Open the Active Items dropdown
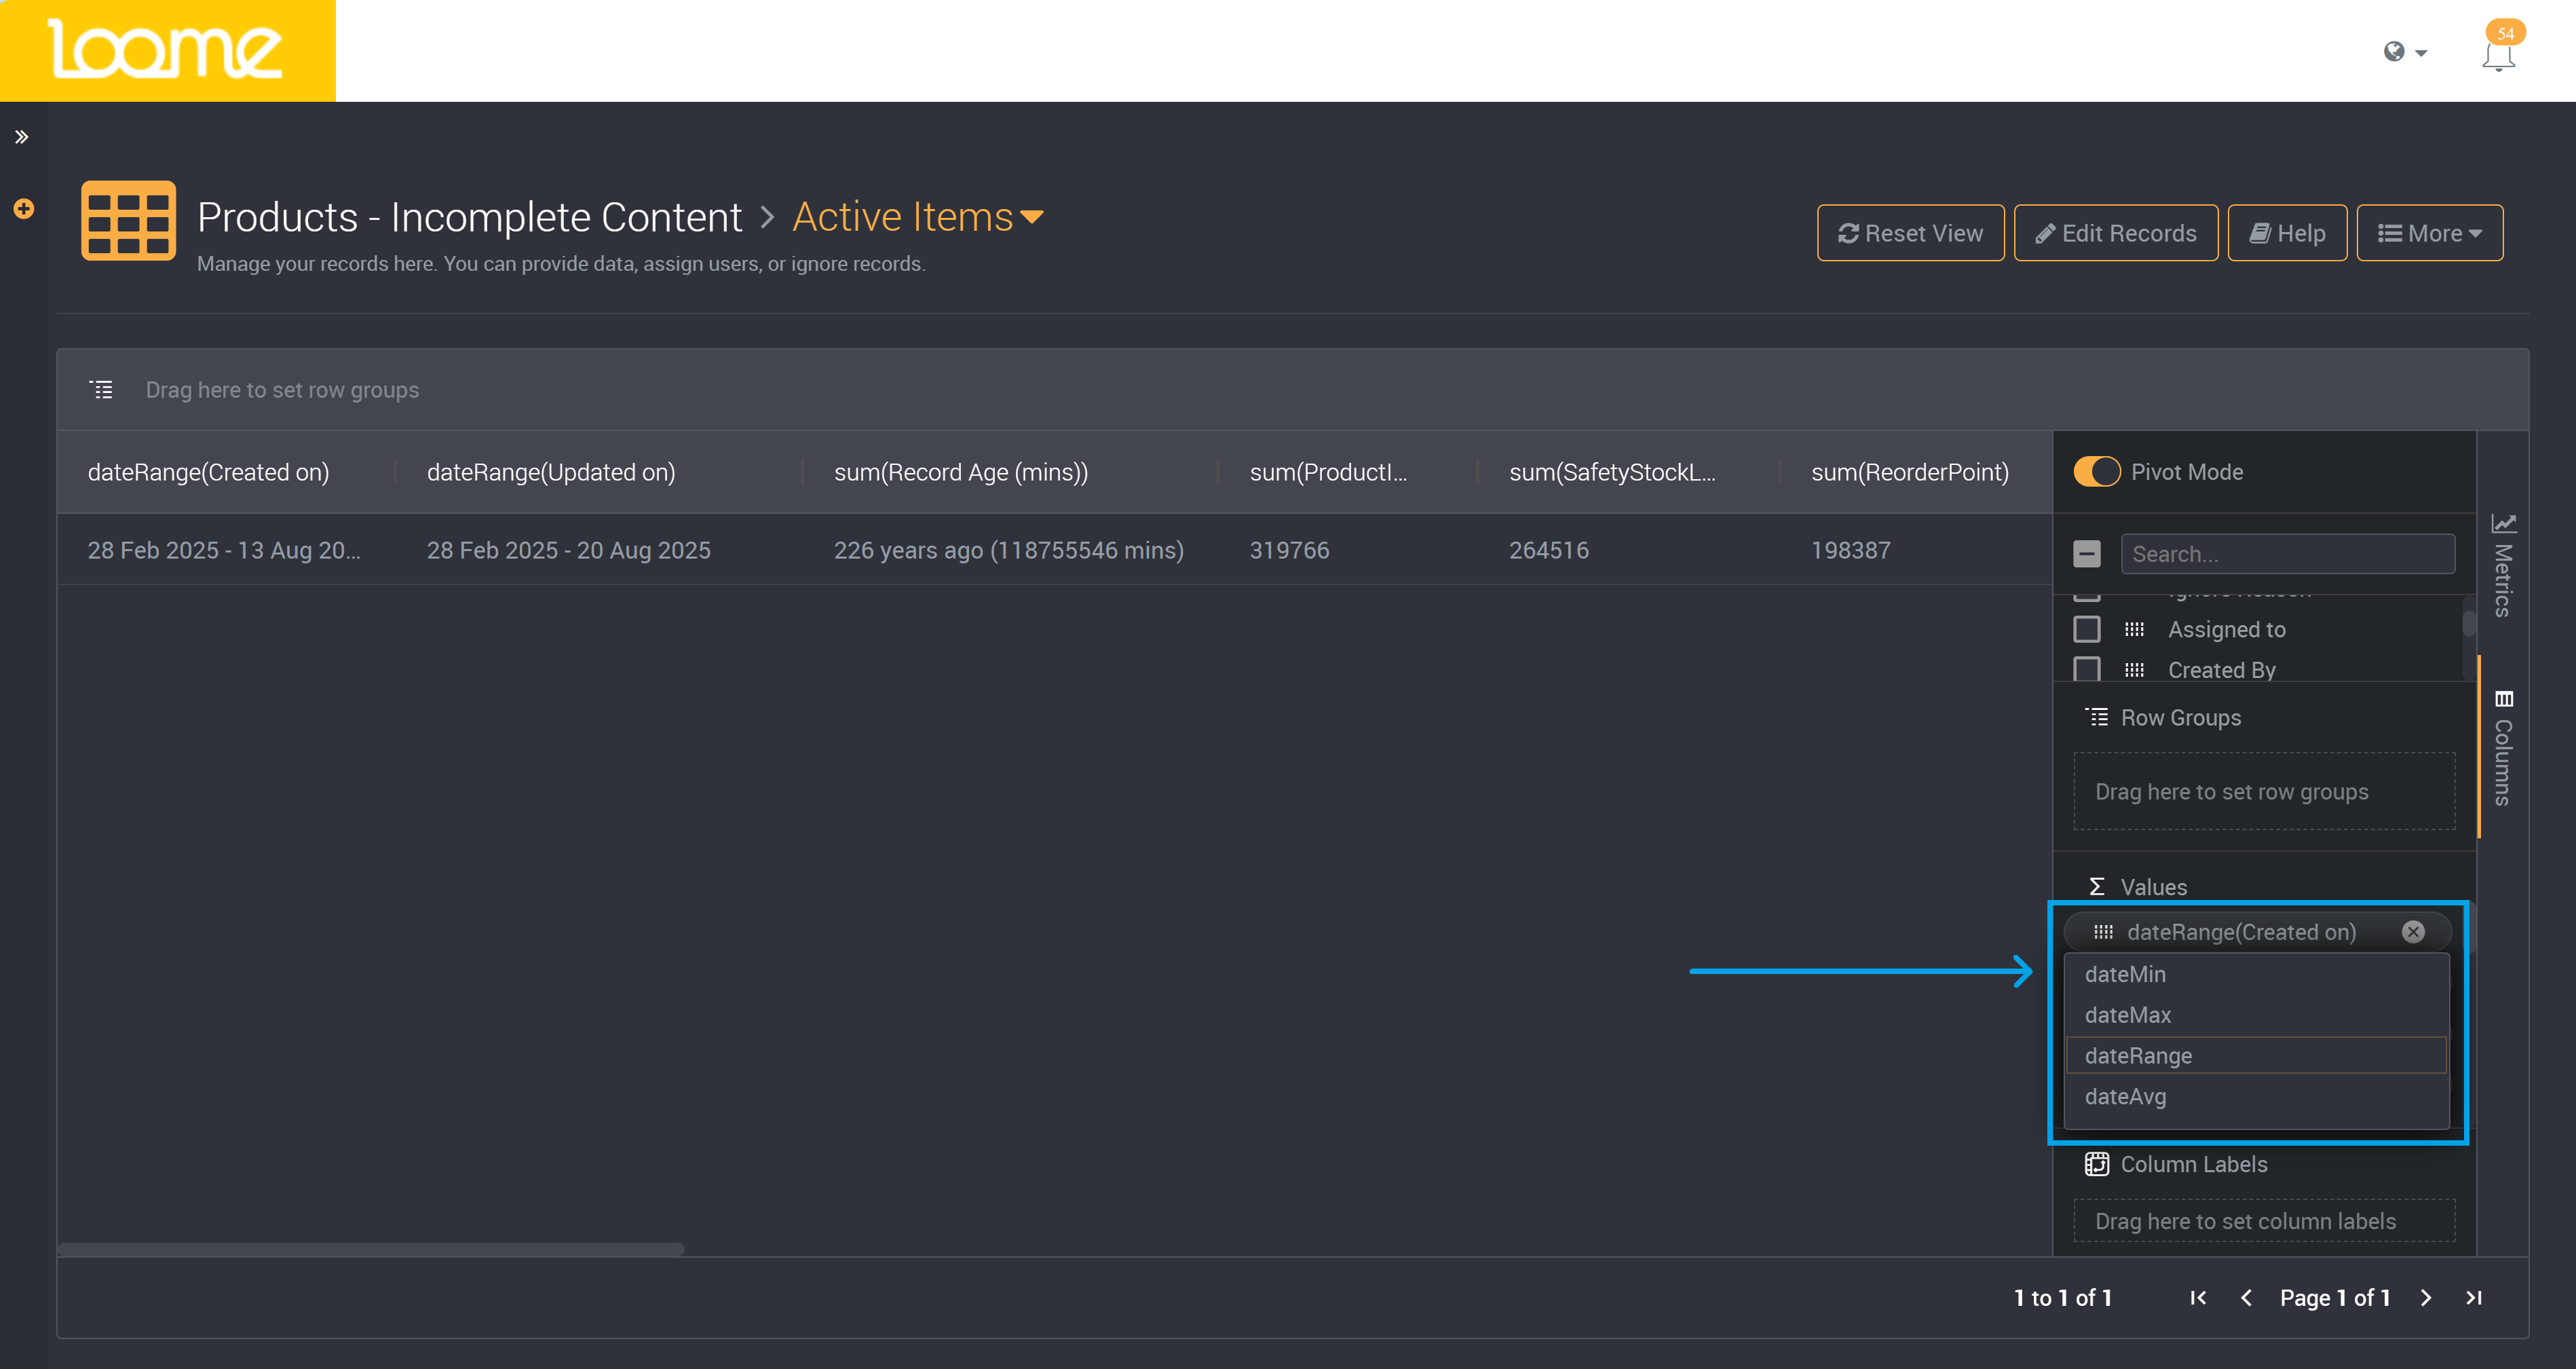This screenshot has height=1369, width=2576. (x=918, y=216)
